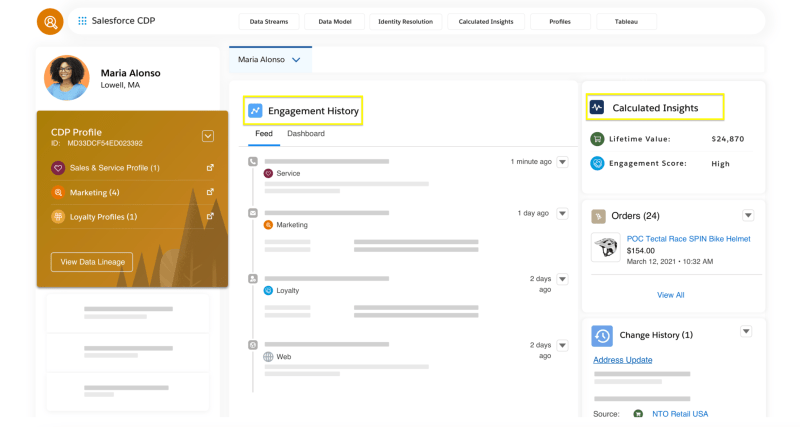
Task: Click the Loyalty Profiles icon
Action: pyautogui.click(x=58, y=217)
